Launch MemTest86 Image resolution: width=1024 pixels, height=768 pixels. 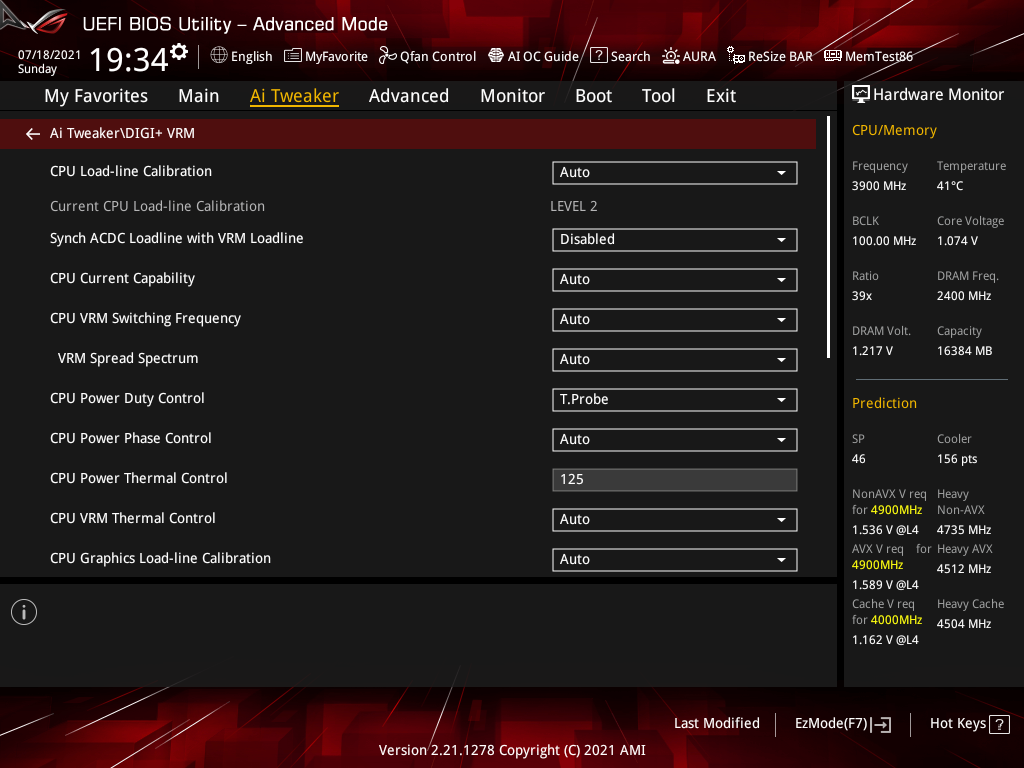point(868,56)
